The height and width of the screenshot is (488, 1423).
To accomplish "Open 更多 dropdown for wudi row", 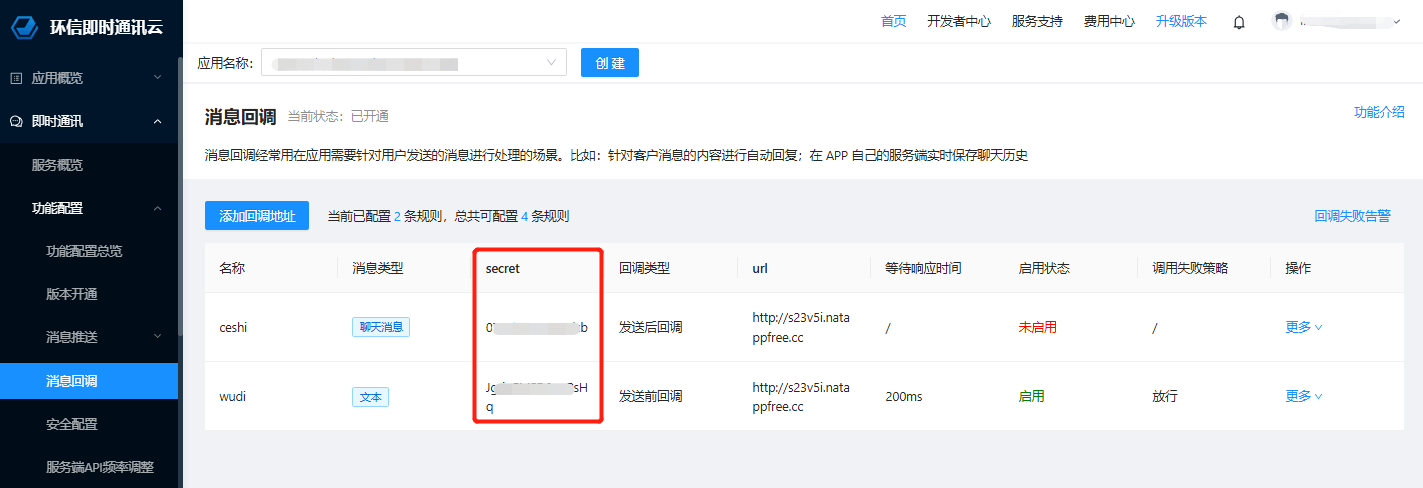I will pos(1303,396).
